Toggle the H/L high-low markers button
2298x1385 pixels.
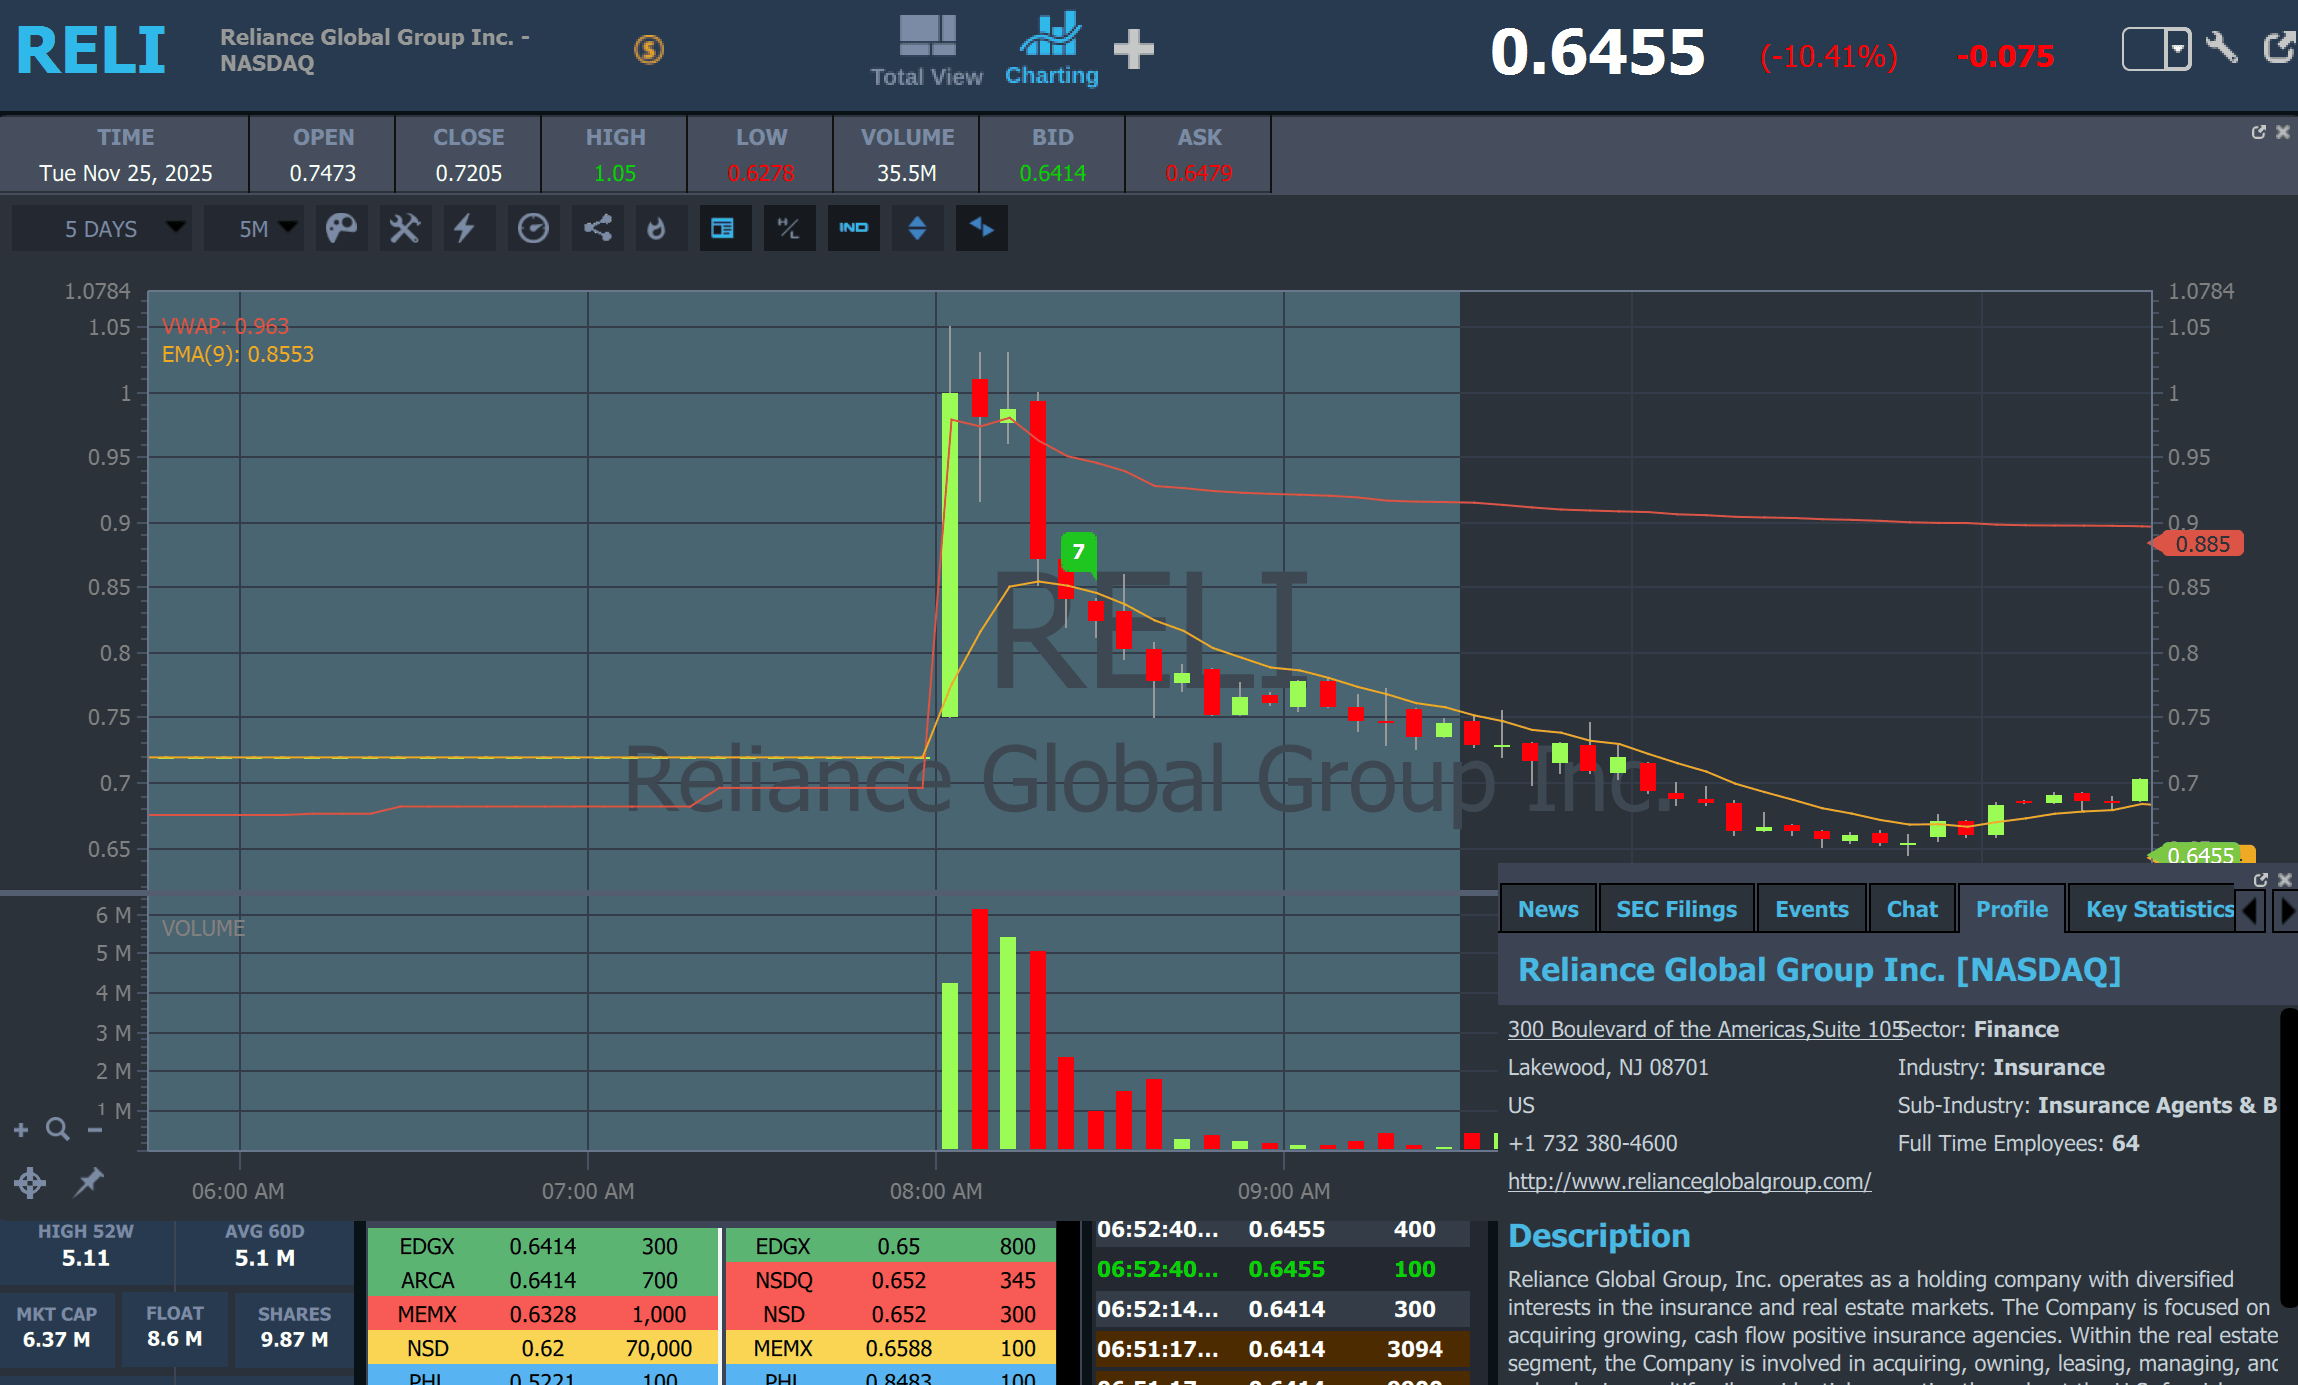point(789,229)
